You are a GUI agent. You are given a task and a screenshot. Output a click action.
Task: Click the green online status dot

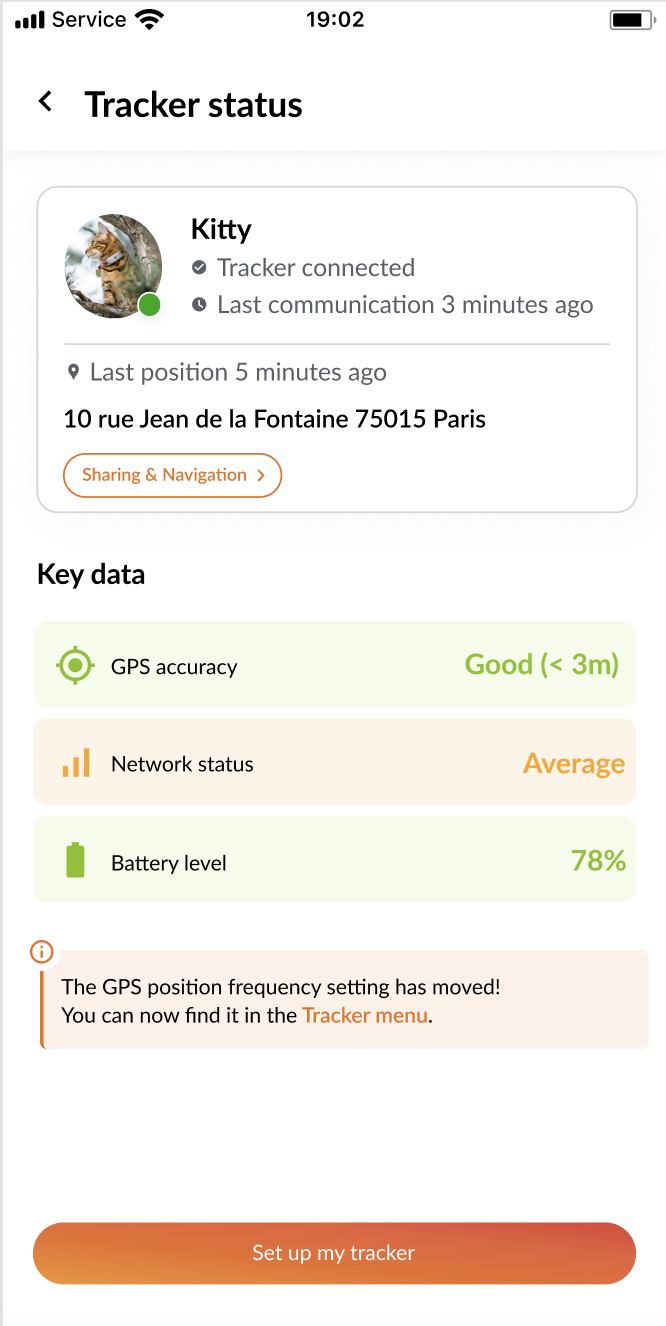(x=149, y=305)
